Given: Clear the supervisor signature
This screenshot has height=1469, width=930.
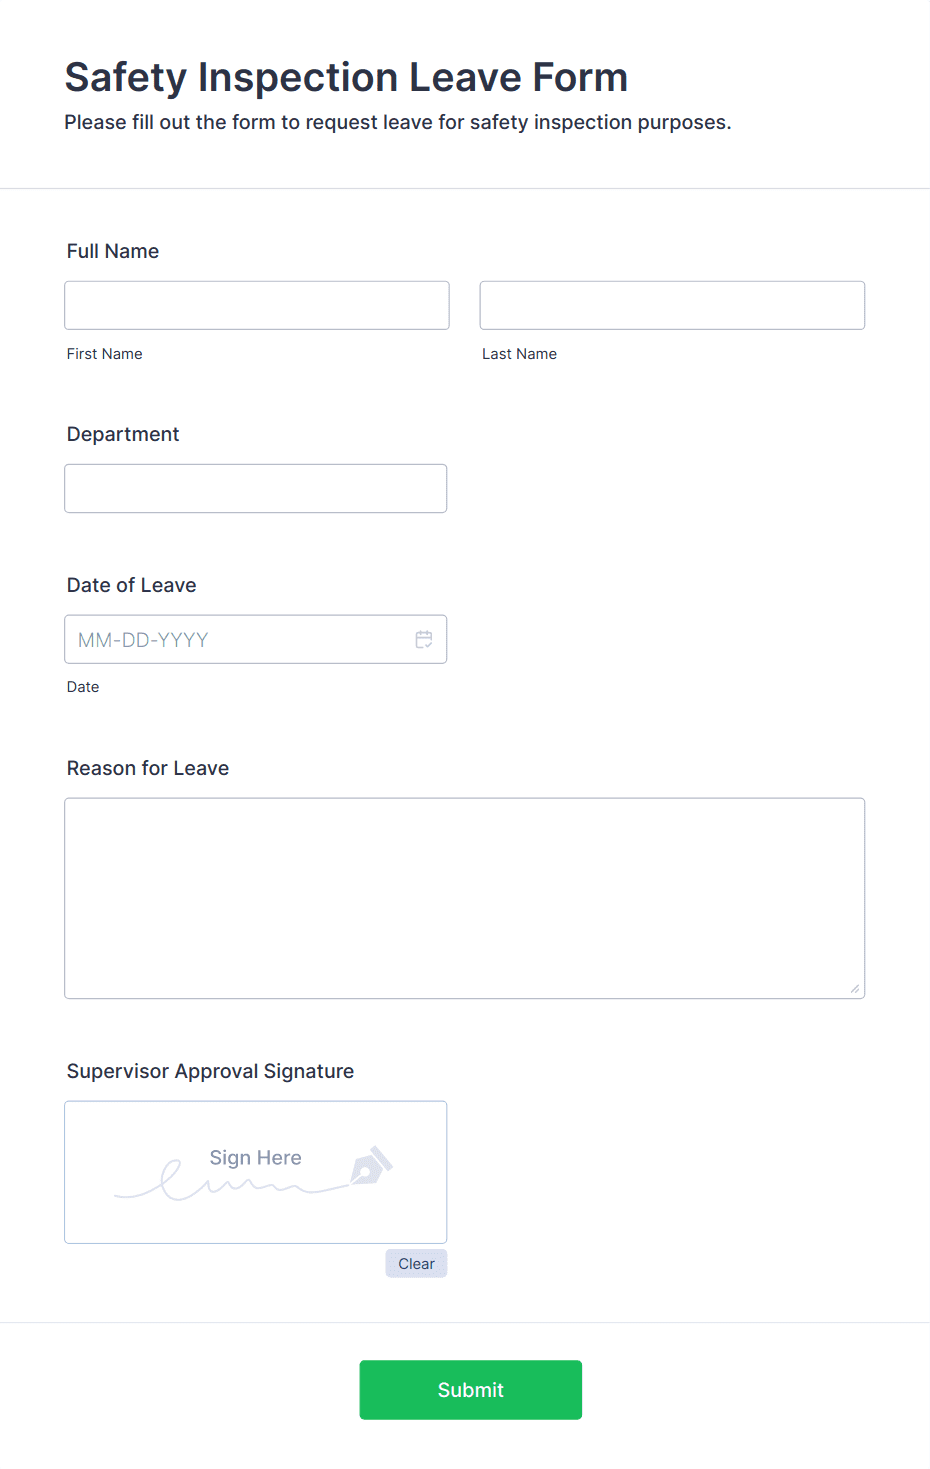Looking at the screenshot, I should click(416, 1263).
